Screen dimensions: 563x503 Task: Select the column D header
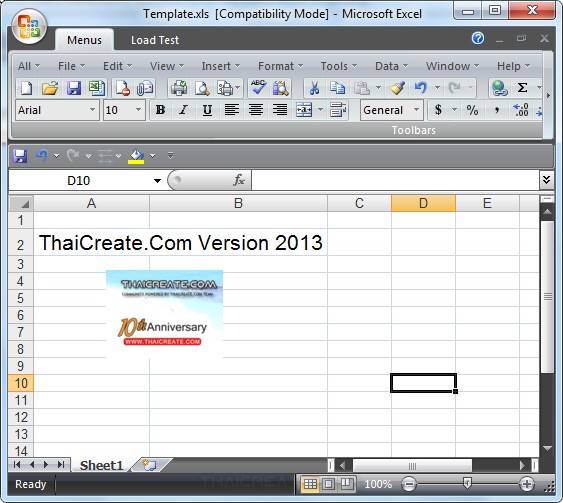tap(423, 203)
